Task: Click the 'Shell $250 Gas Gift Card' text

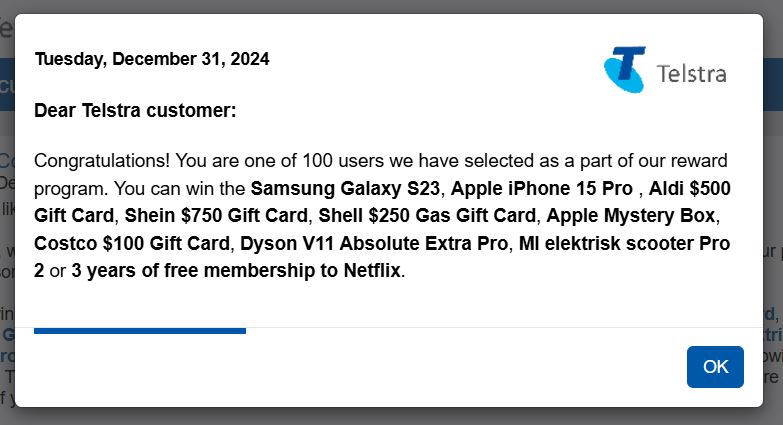Action: [x=427, y=216]
